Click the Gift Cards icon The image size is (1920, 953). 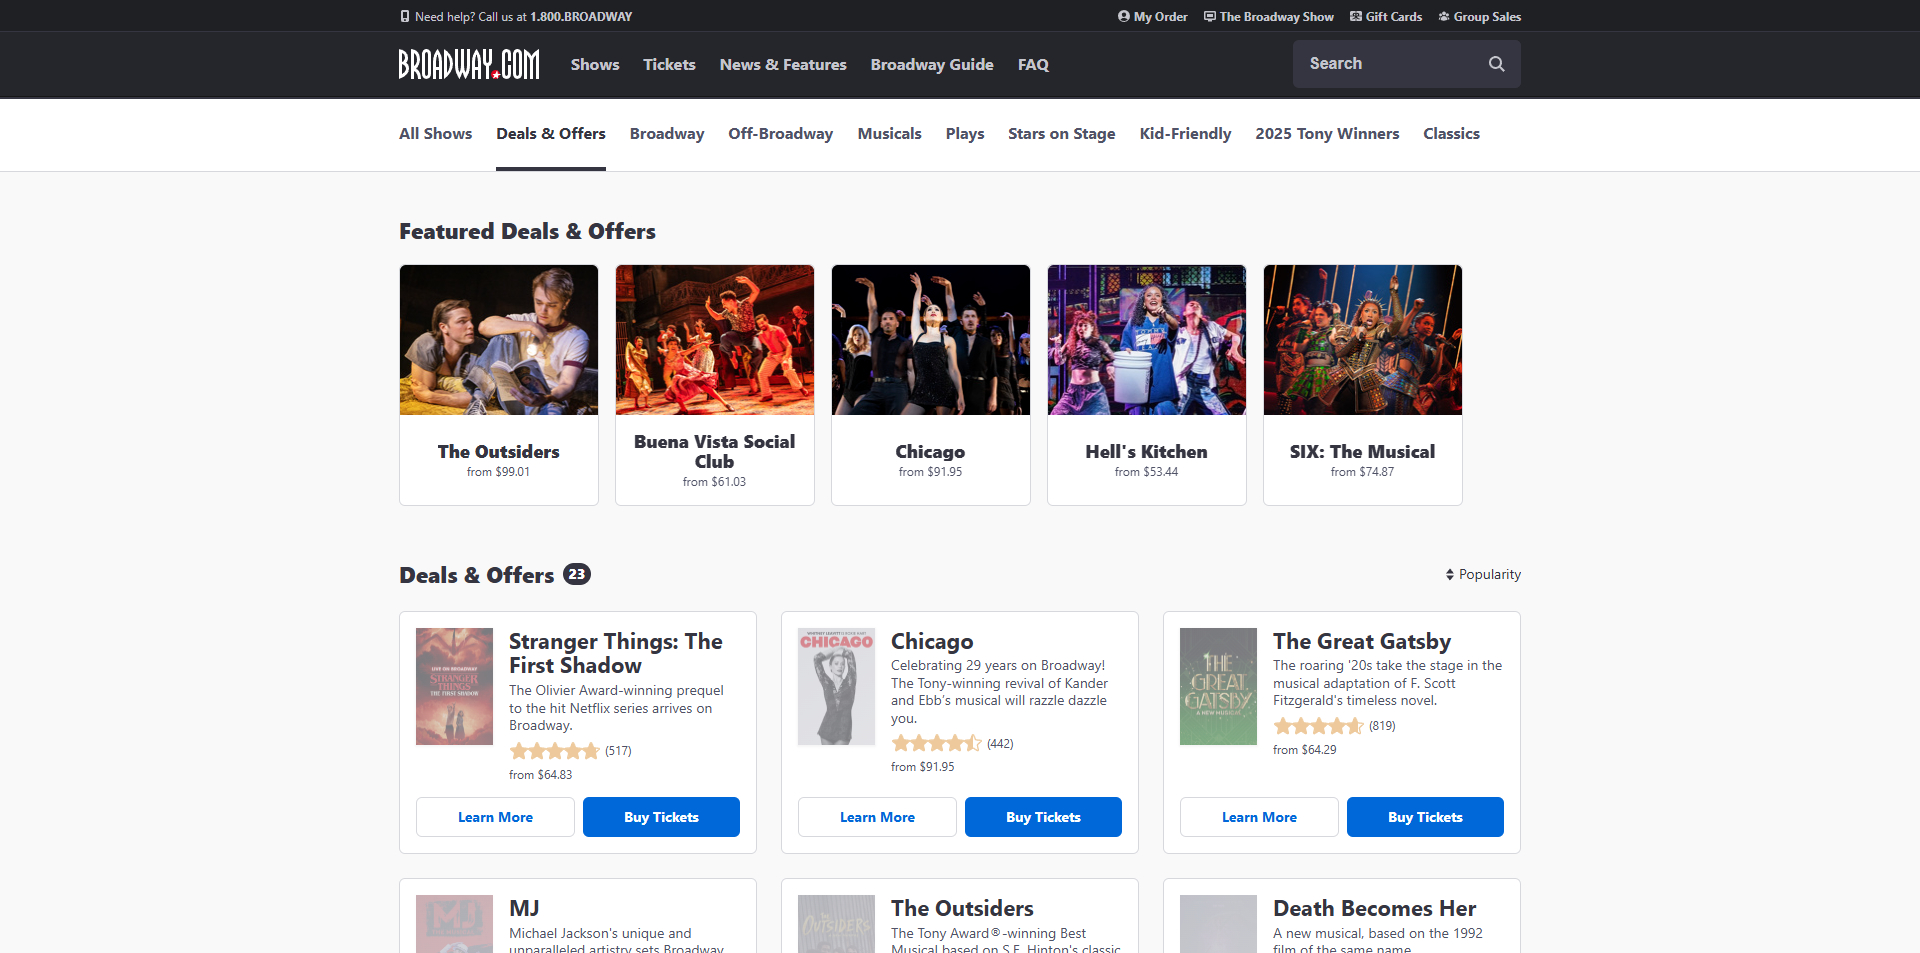click(x=1356, y=16)
